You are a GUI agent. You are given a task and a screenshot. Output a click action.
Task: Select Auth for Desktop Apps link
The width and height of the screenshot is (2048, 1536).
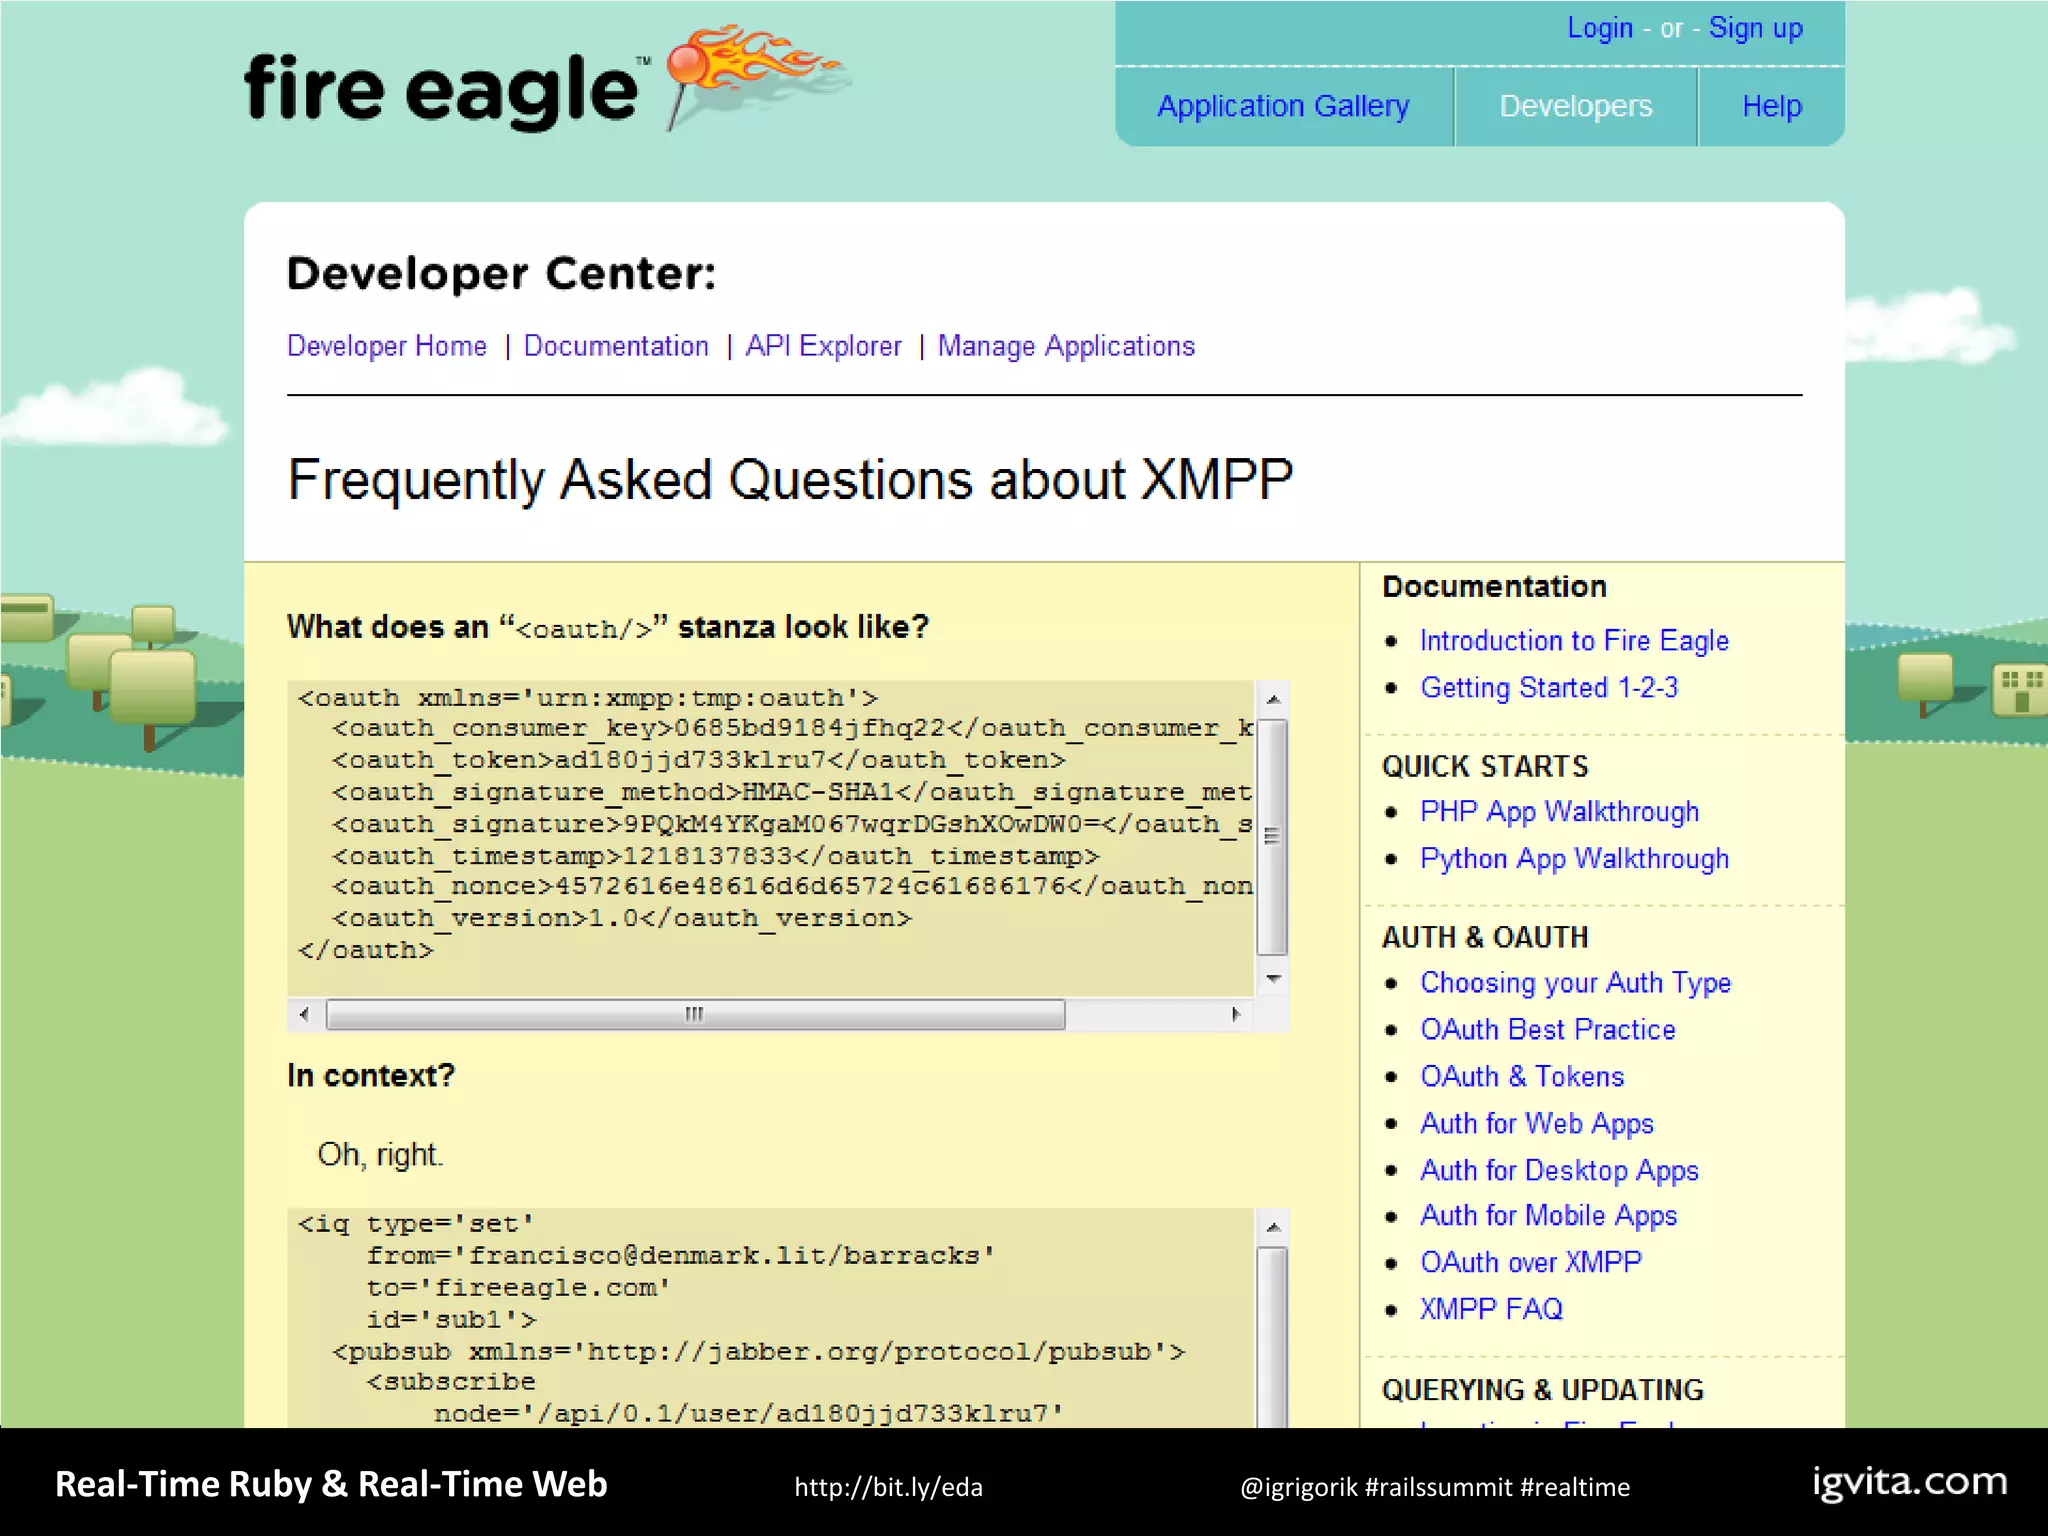point(1559,1170)
